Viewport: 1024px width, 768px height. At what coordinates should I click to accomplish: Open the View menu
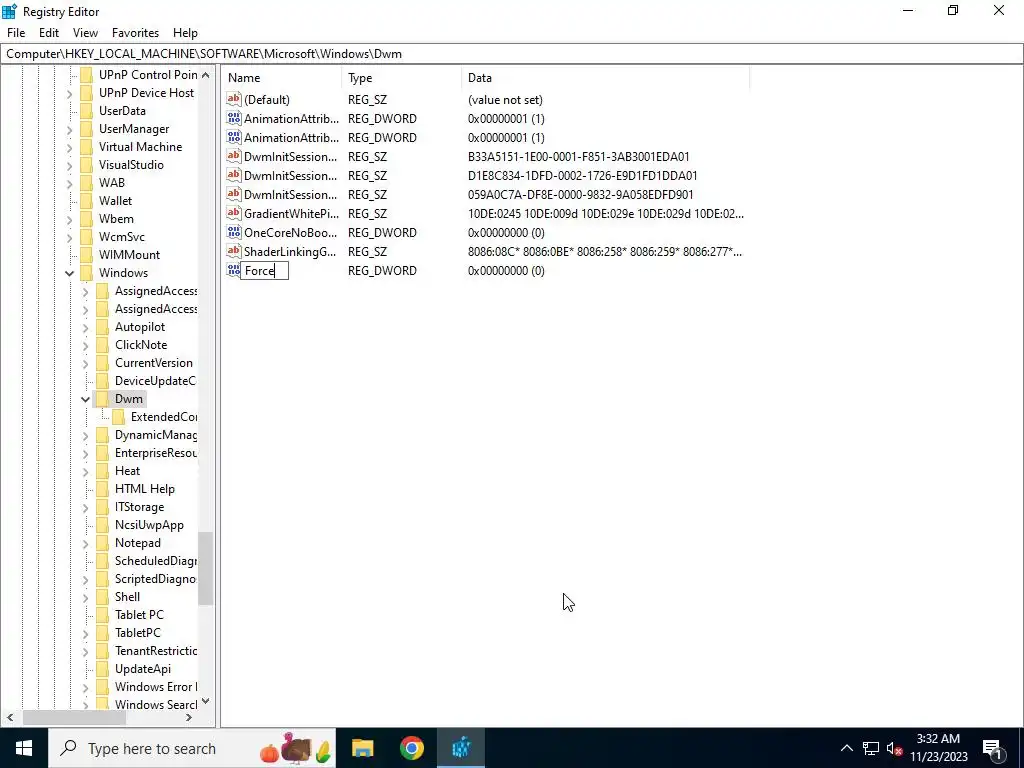(85, 33)
